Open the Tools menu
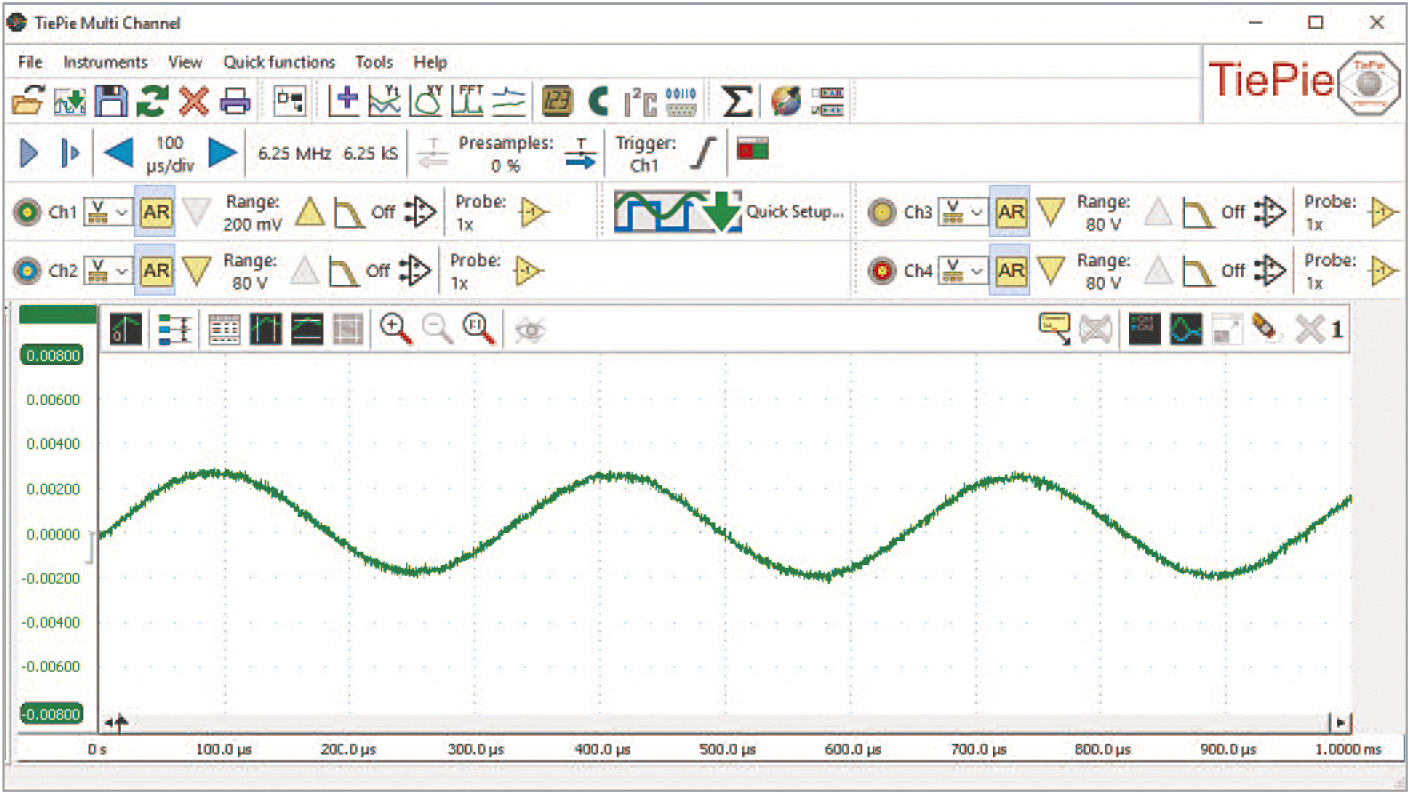Image resolution: width=1410 pixels, height=794 pixels. tap(374, 62)
